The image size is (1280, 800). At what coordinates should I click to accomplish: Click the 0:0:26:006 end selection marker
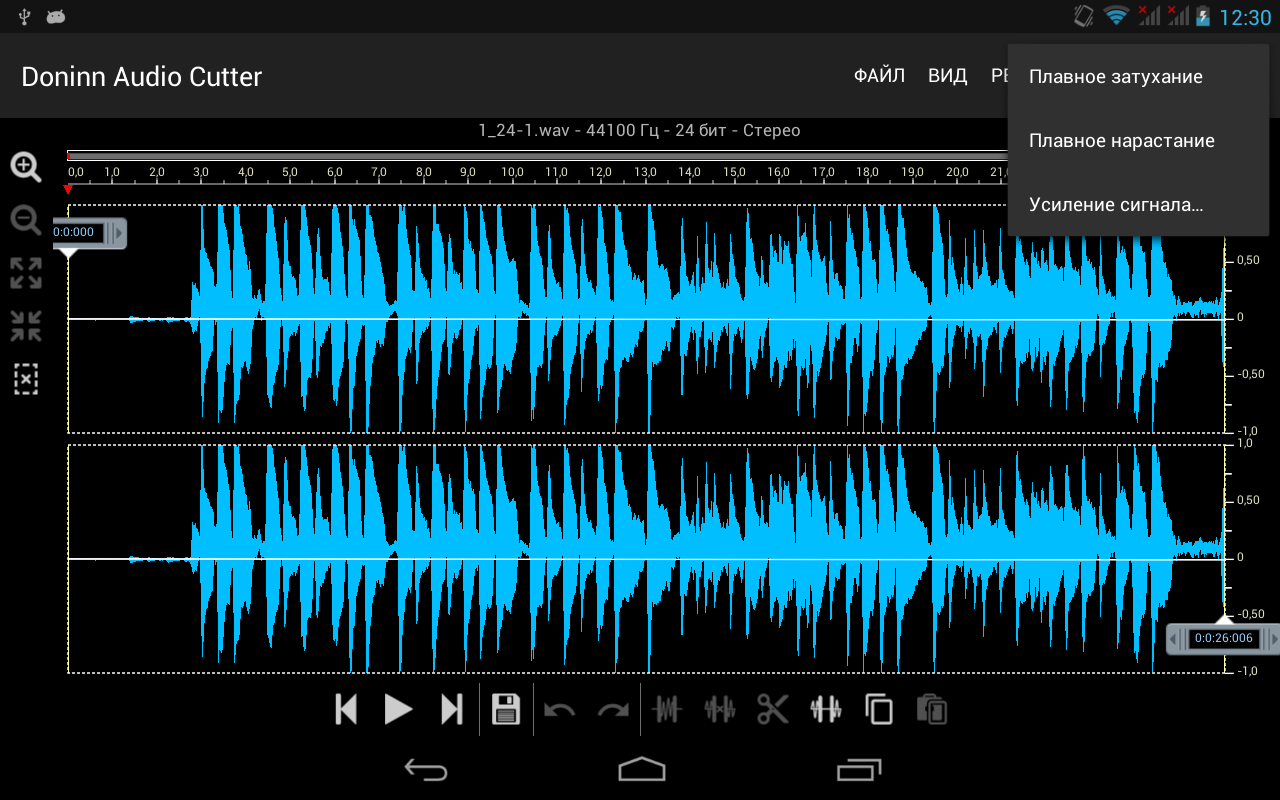coord(1223,638)
